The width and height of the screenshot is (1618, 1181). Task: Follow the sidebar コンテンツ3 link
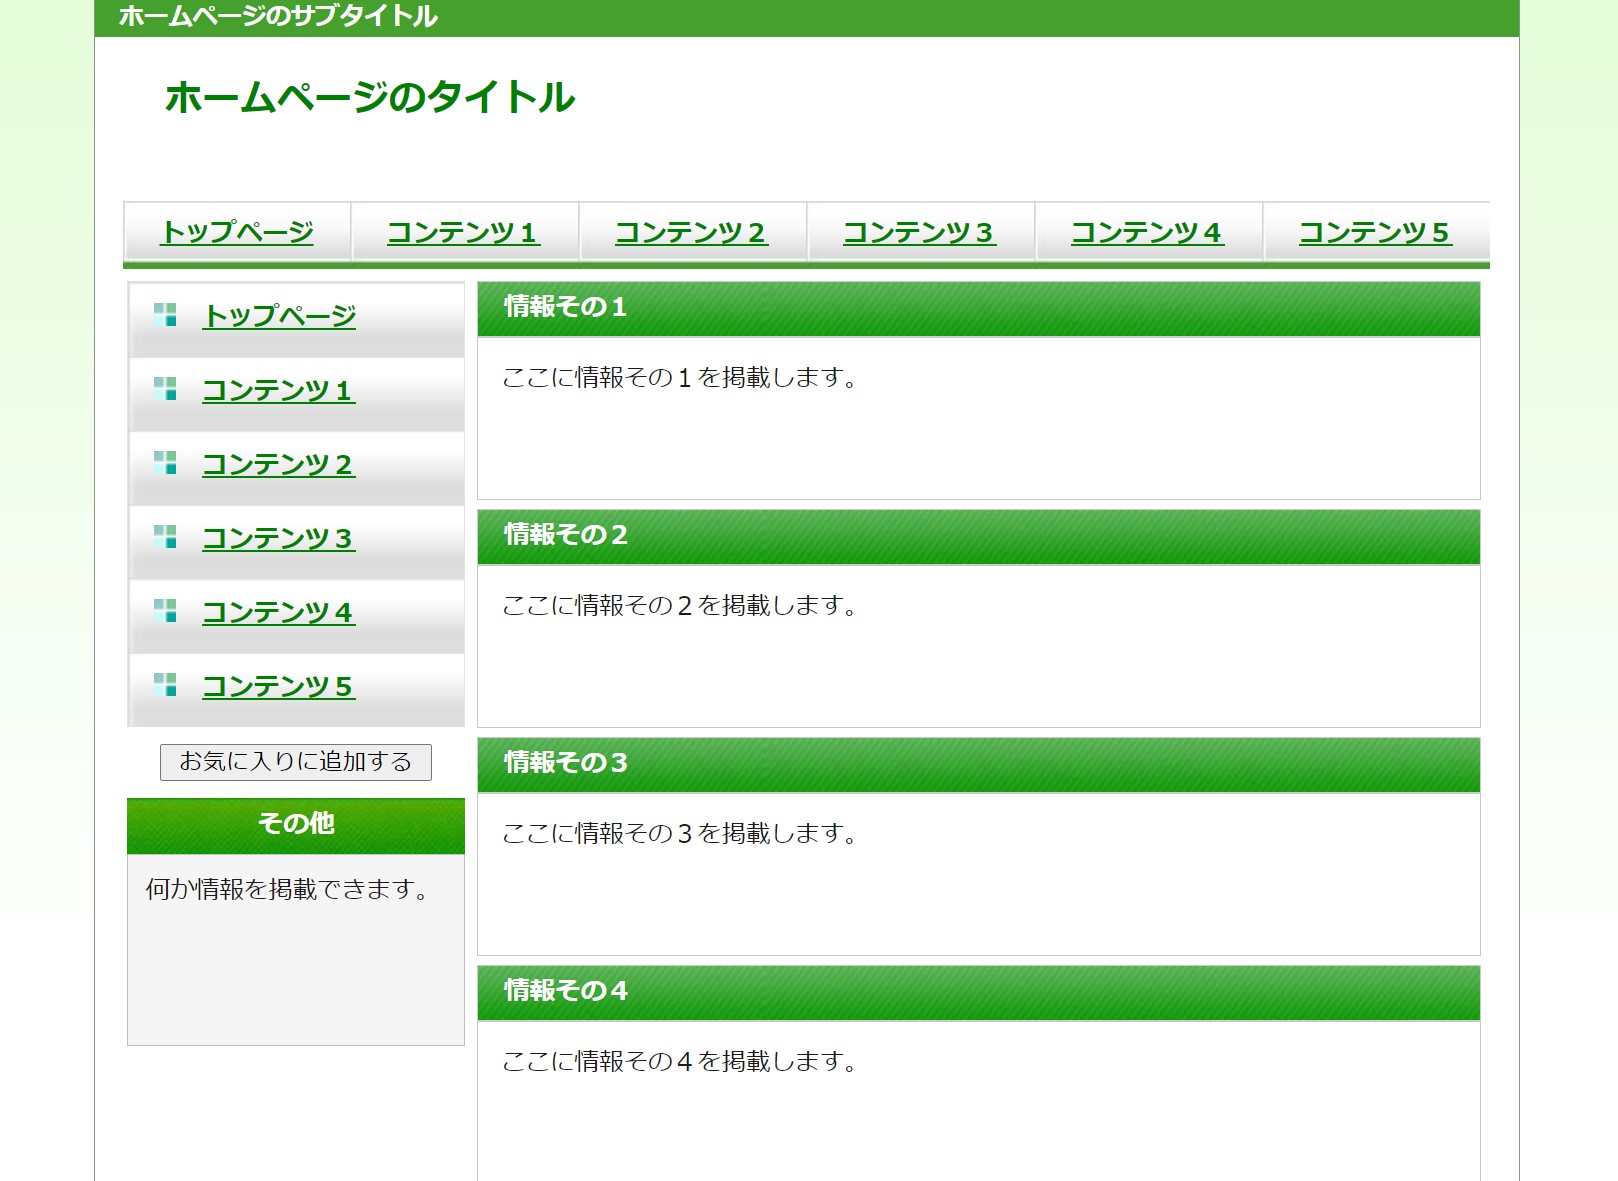coord(278,538)
